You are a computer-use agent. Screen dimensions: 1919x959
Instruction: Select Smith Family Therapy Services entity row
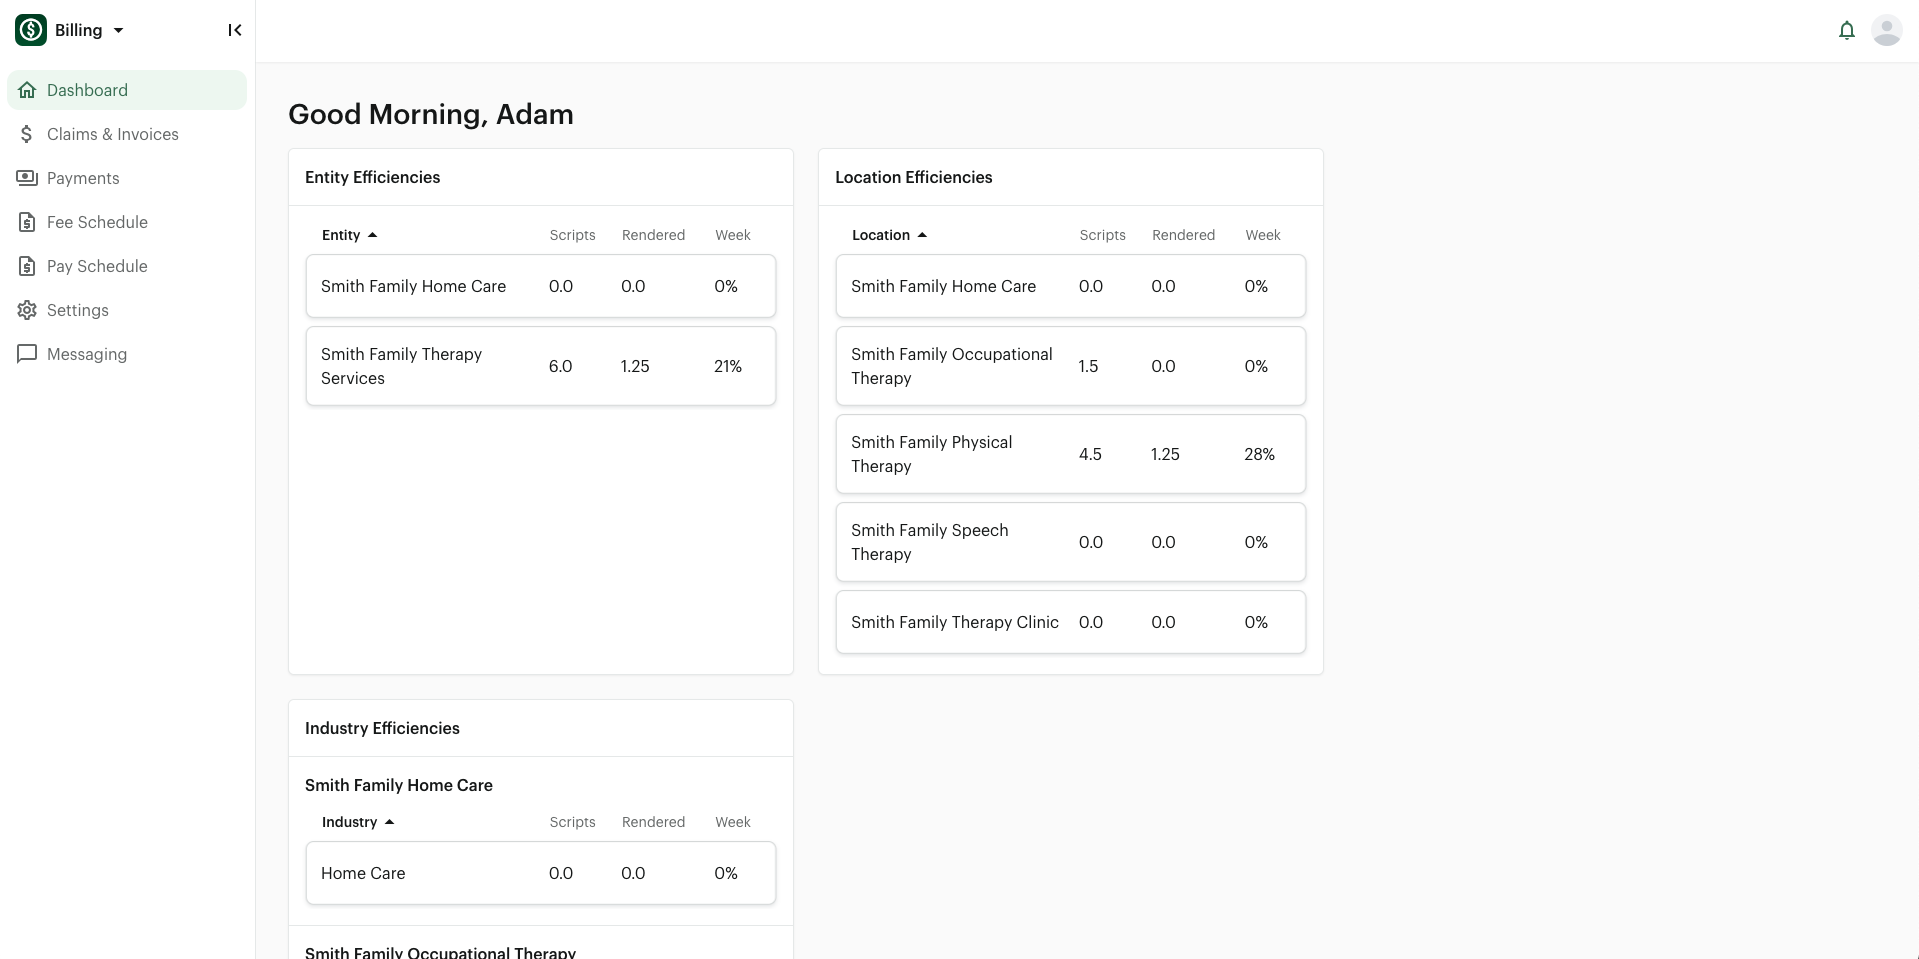click(540, 366)
